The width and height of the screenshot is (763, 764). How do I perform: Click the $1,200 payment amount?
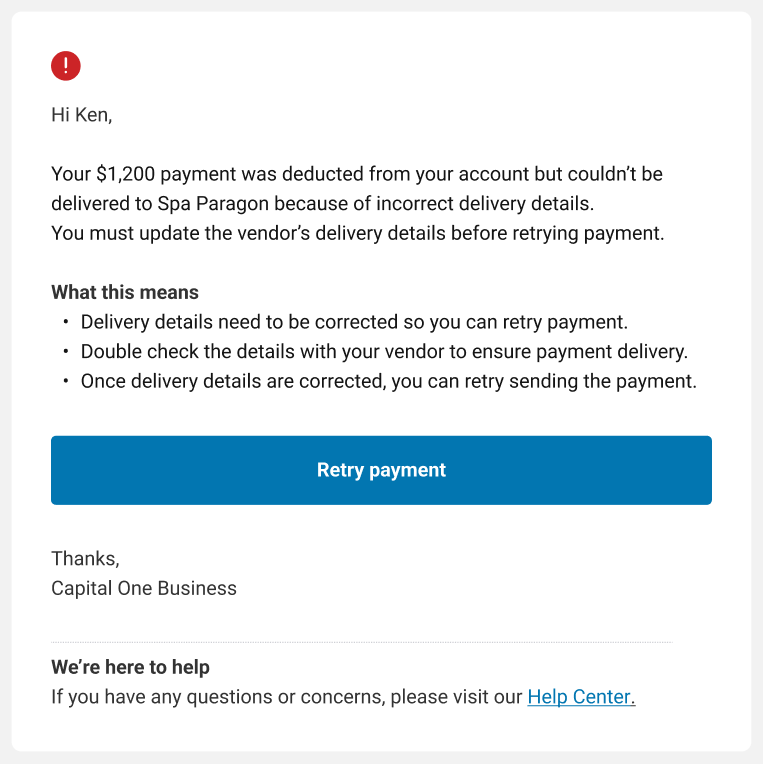pos(125,174)
